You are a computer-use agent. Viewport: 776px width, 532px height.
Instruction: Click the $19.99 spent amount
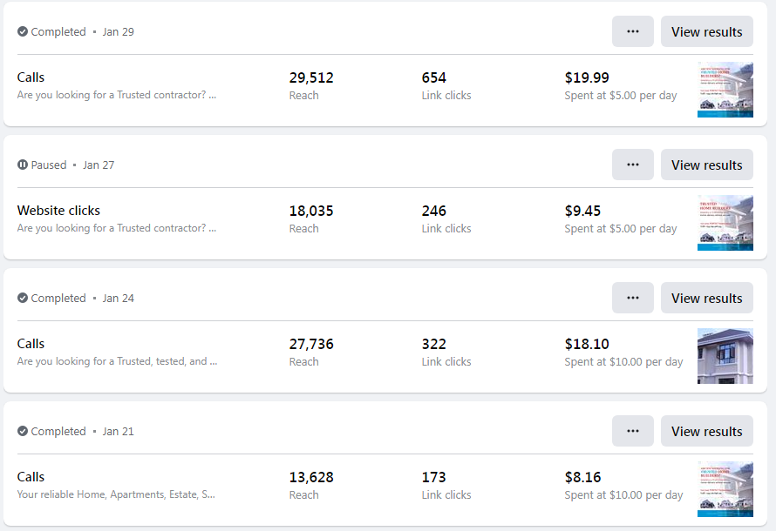(587, 78)
